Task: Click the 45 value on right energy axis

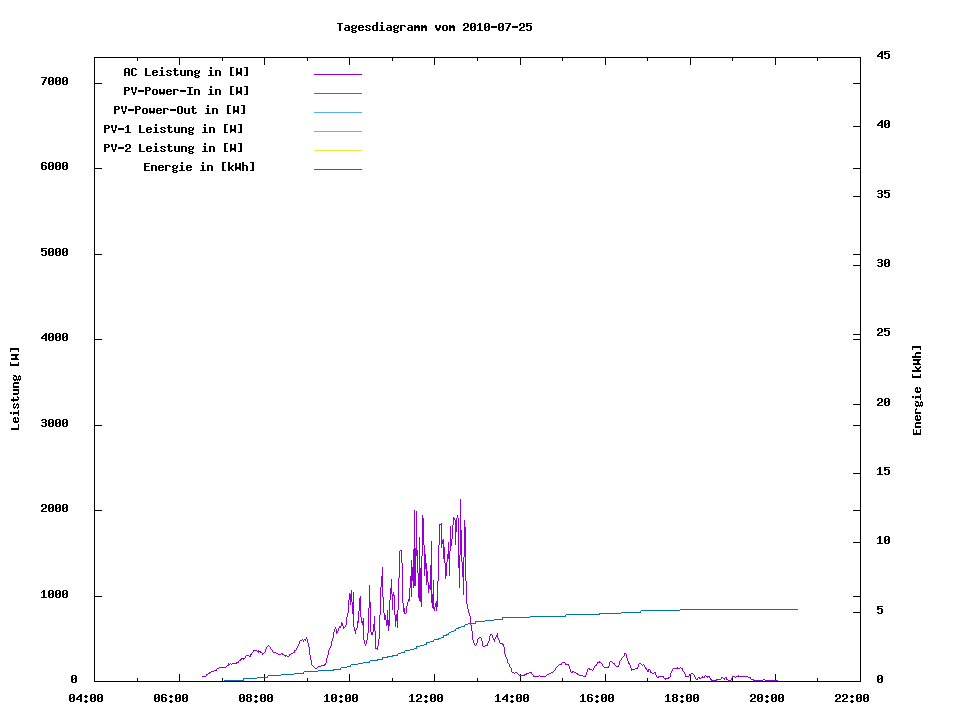Action: pos(883,55)
